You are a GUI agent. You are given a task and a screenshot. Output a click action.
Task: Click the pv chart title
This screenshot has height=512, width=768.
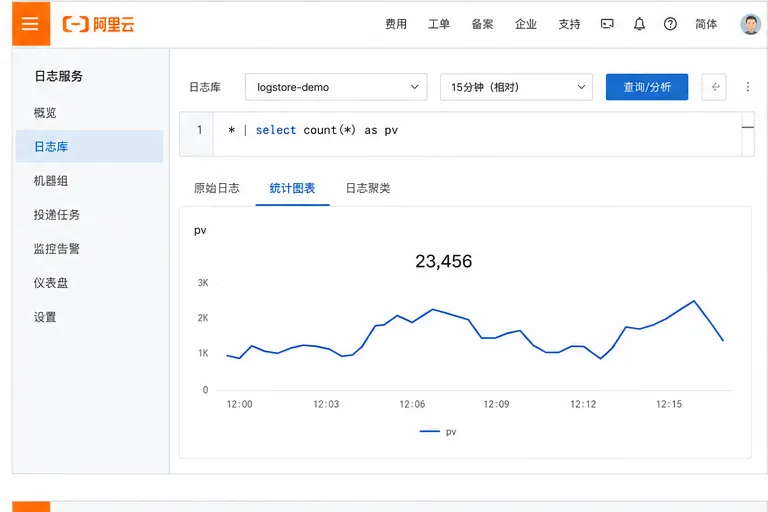pos(200,230)
